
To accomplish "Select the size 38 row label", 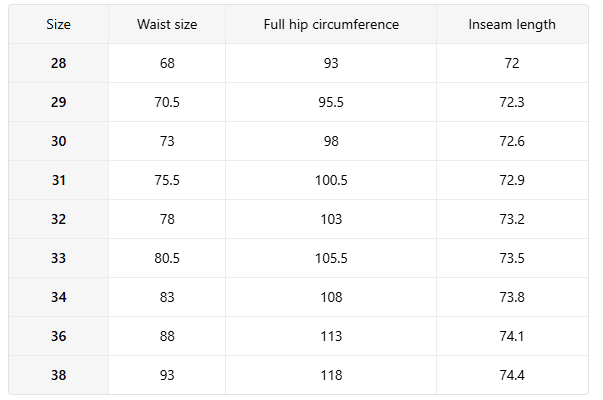I will point(58,375).
